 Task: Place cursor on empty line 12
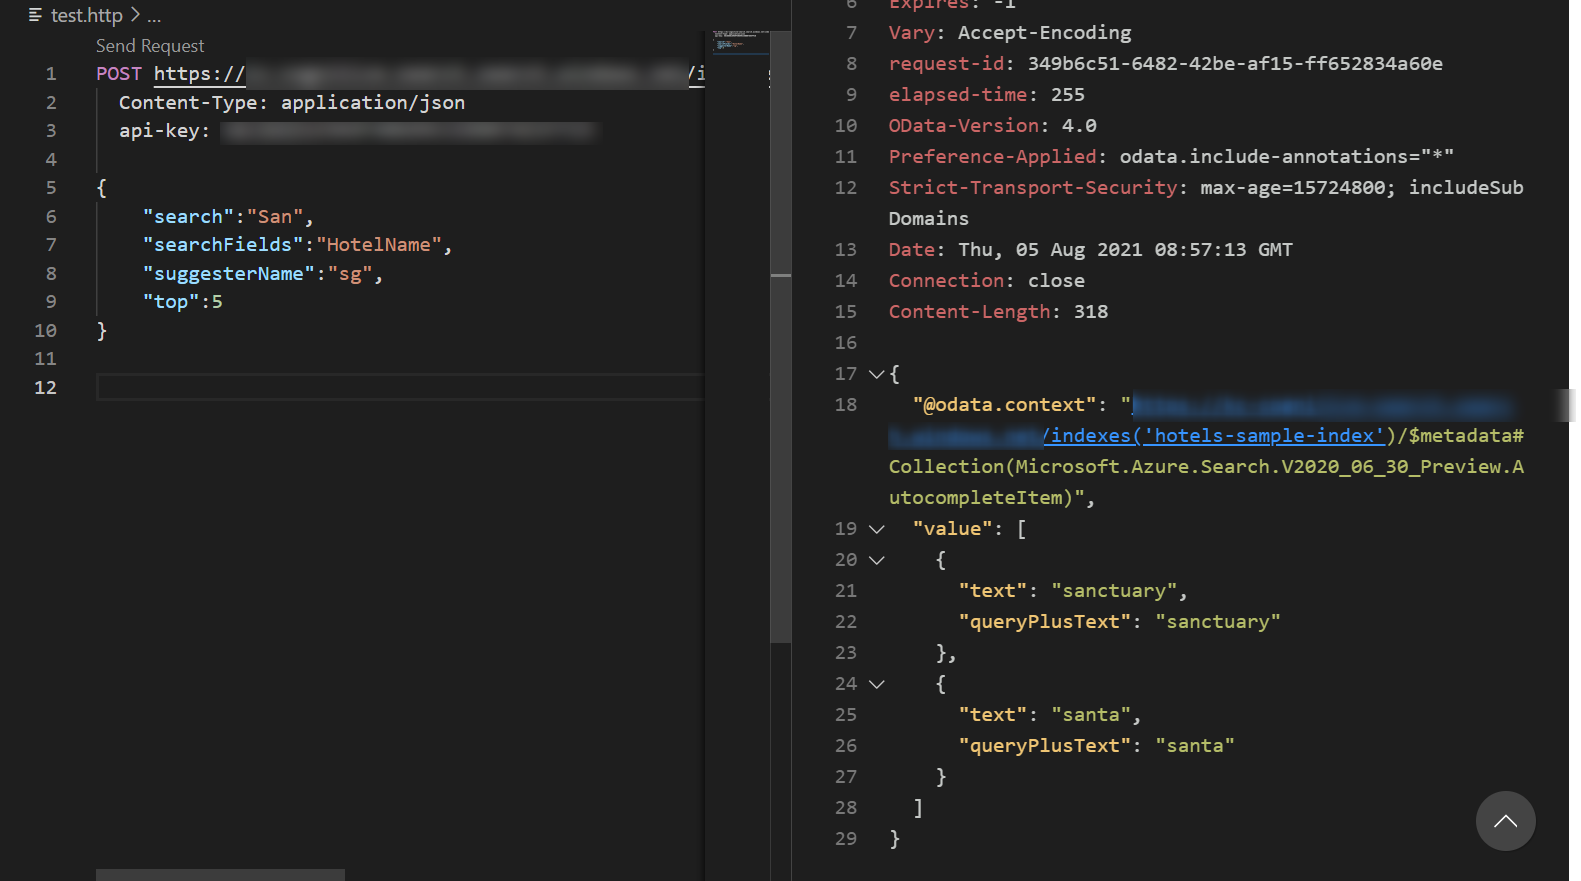400,388
